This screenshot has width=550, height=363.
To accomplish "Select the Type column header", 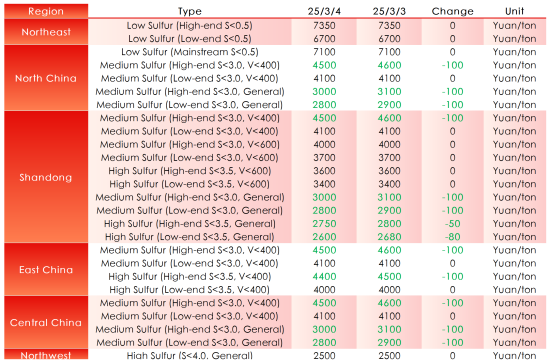I will pyautogui.click(x=189, y=11).
